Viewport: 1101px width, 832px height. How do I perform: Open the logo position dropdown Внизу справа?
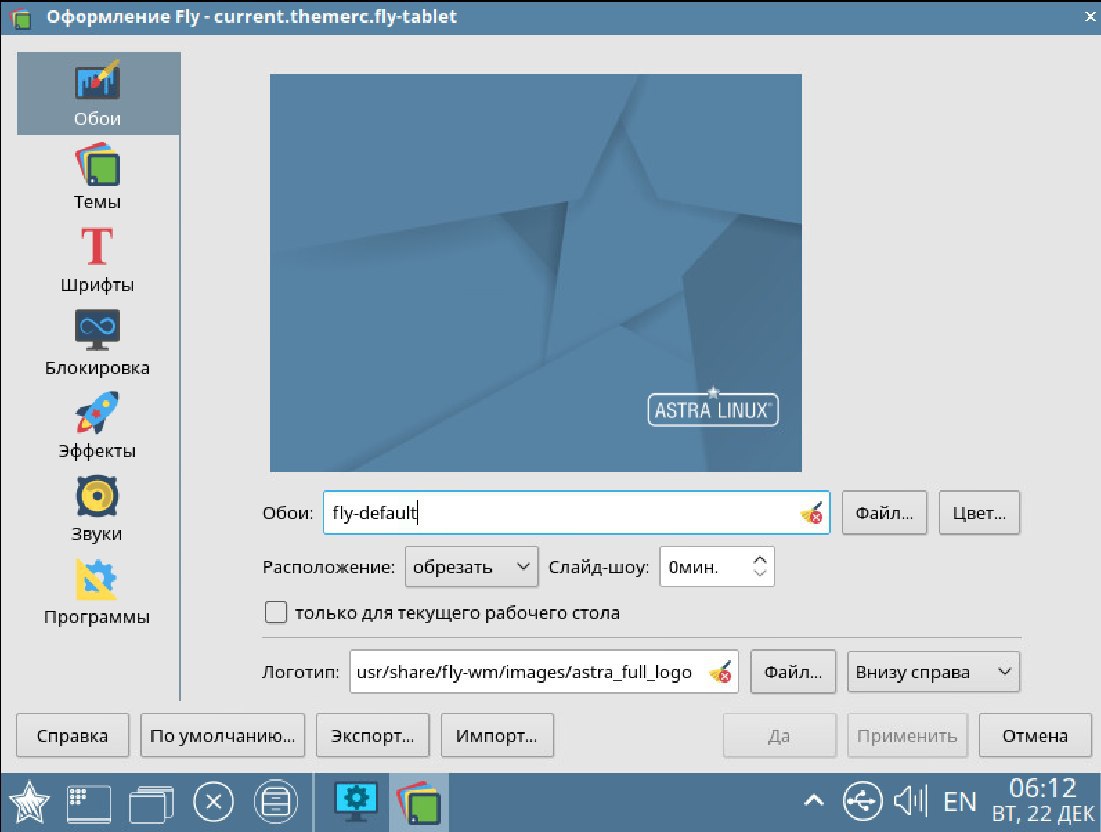pyautogui.click(x=933, y=672)
